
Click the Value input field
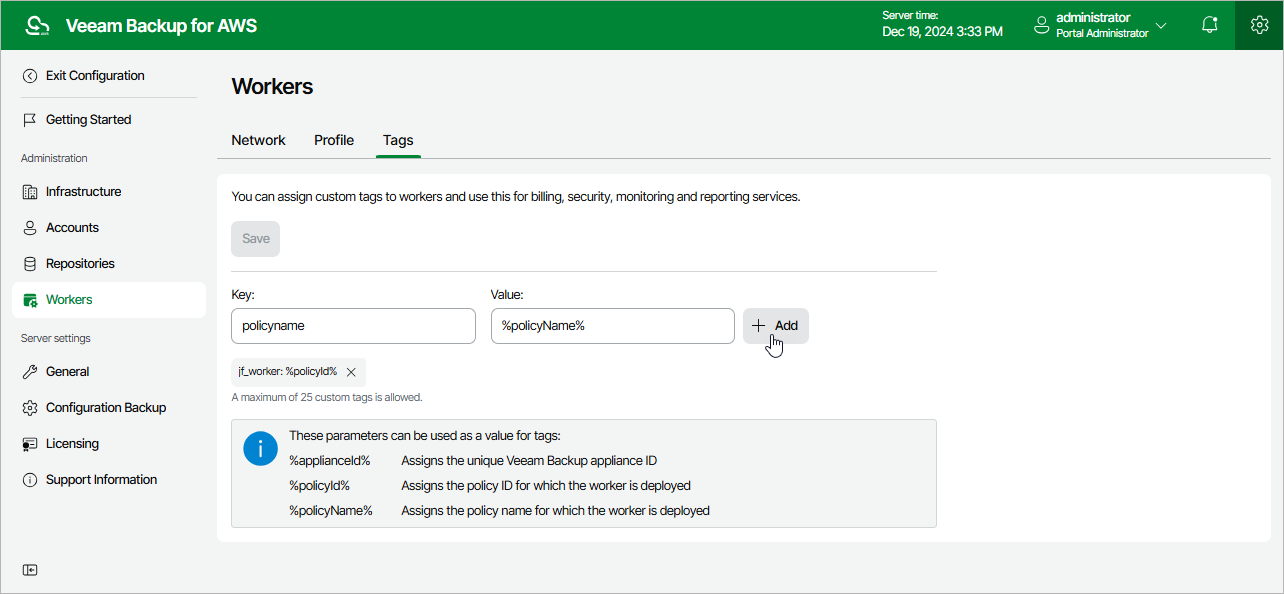613,326
